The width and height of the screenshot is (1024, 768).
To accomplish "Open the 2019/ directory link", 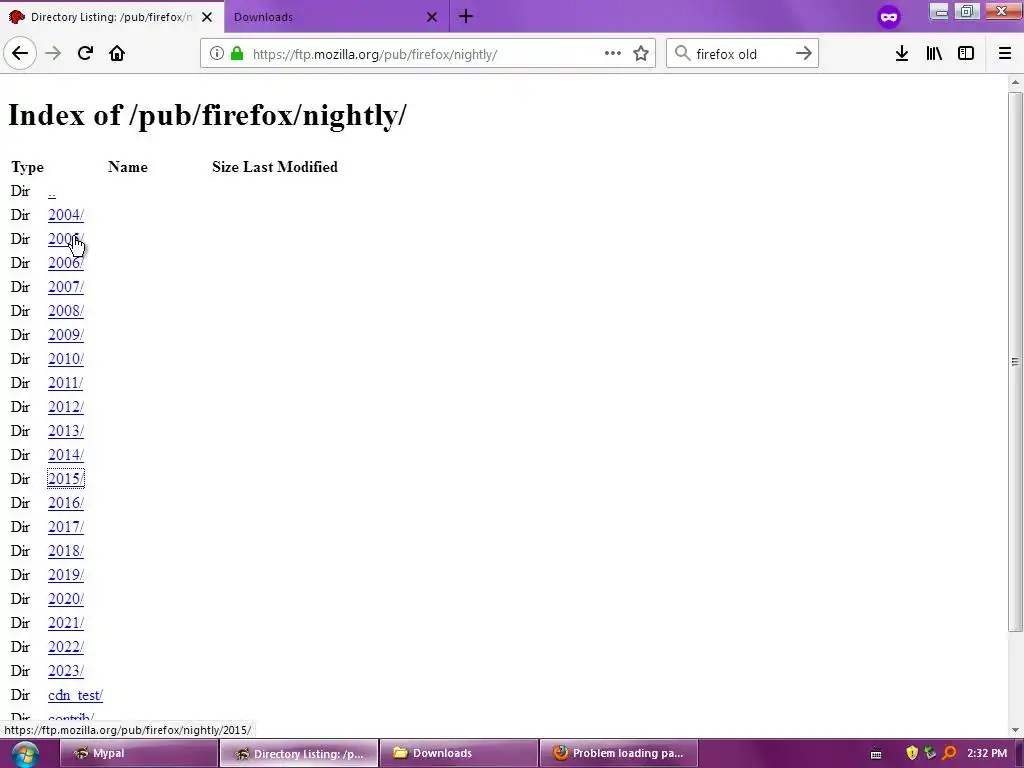I will (x=66, y=575).
